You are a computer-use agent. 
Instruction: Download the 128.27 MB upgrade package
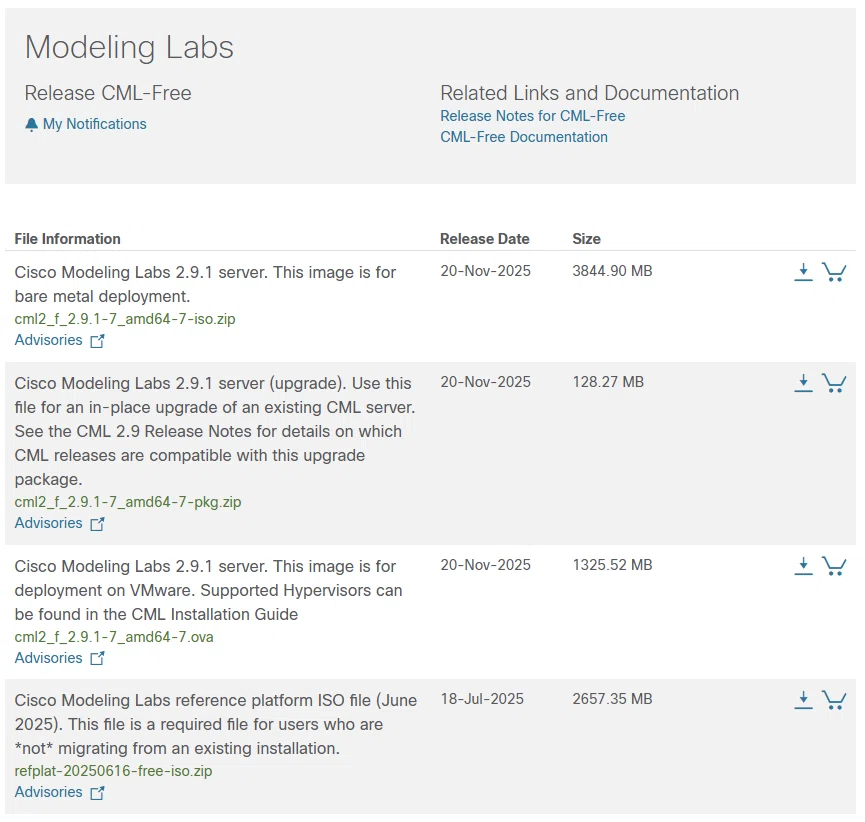(803, 383)
